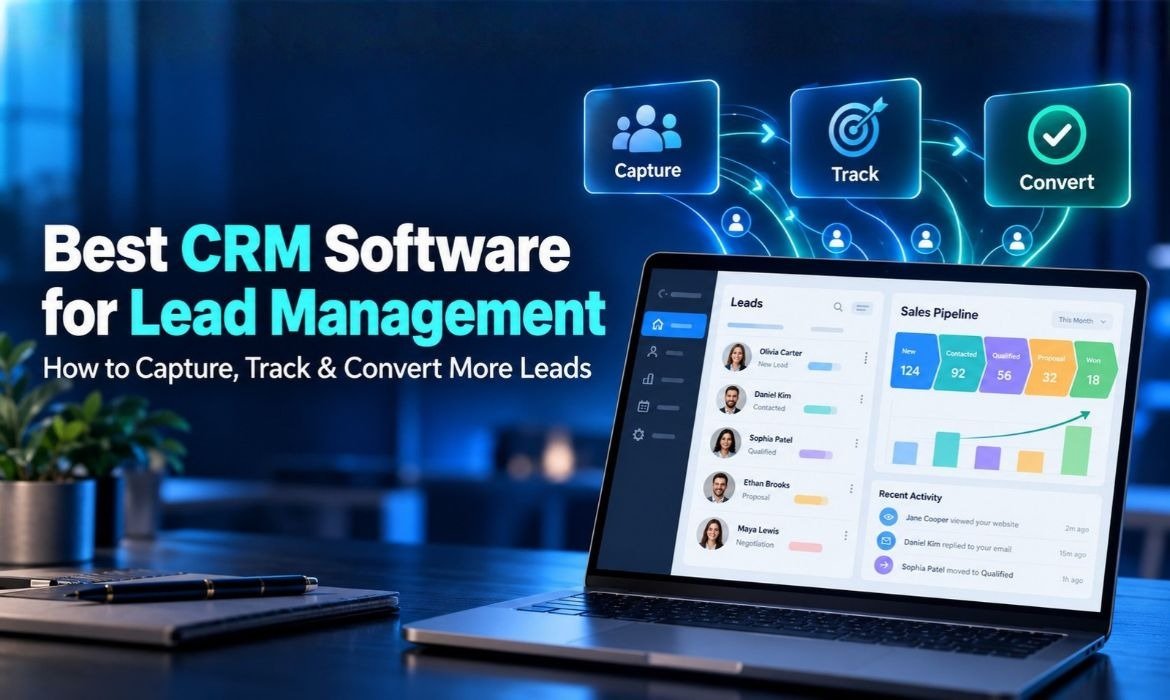Open the Daniel Kim lead name
The height and width of the screenshot is (700, 1170).
point(772,395)
